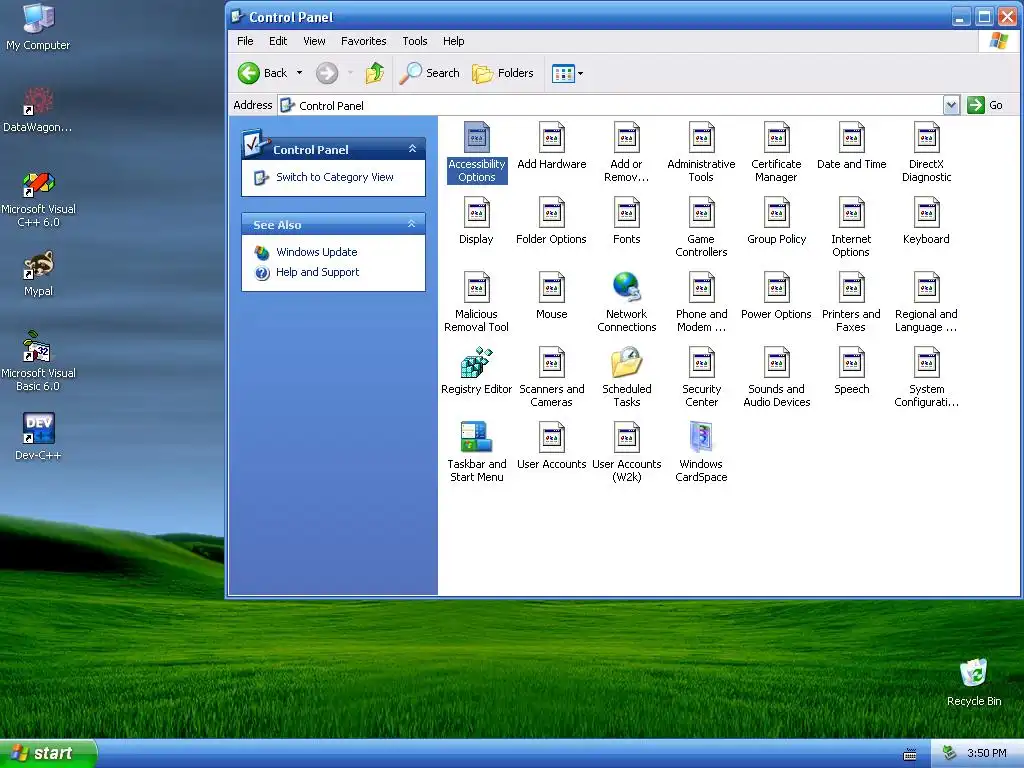Expand the Back history dropdown arrow
Screen dimensions: 1024x768
(299, 73)
